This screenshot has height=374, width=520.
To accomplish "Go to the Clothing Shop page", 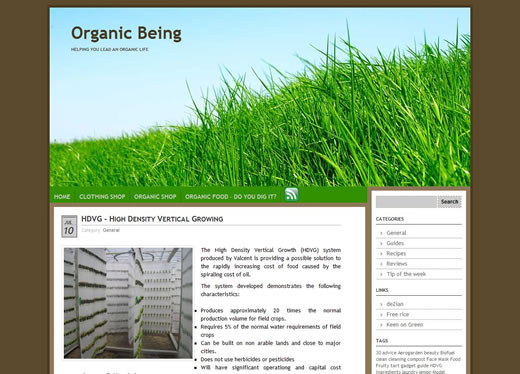I will [102, 197].
